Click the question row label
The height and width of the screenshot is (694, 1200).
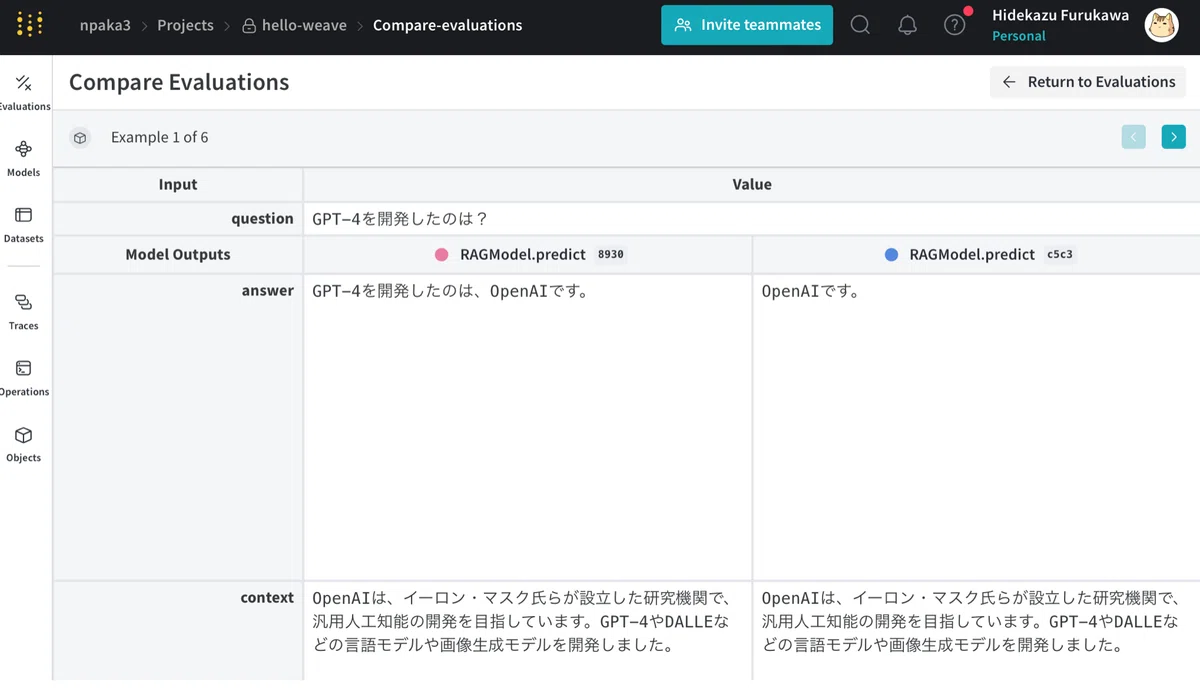(262, 219)
